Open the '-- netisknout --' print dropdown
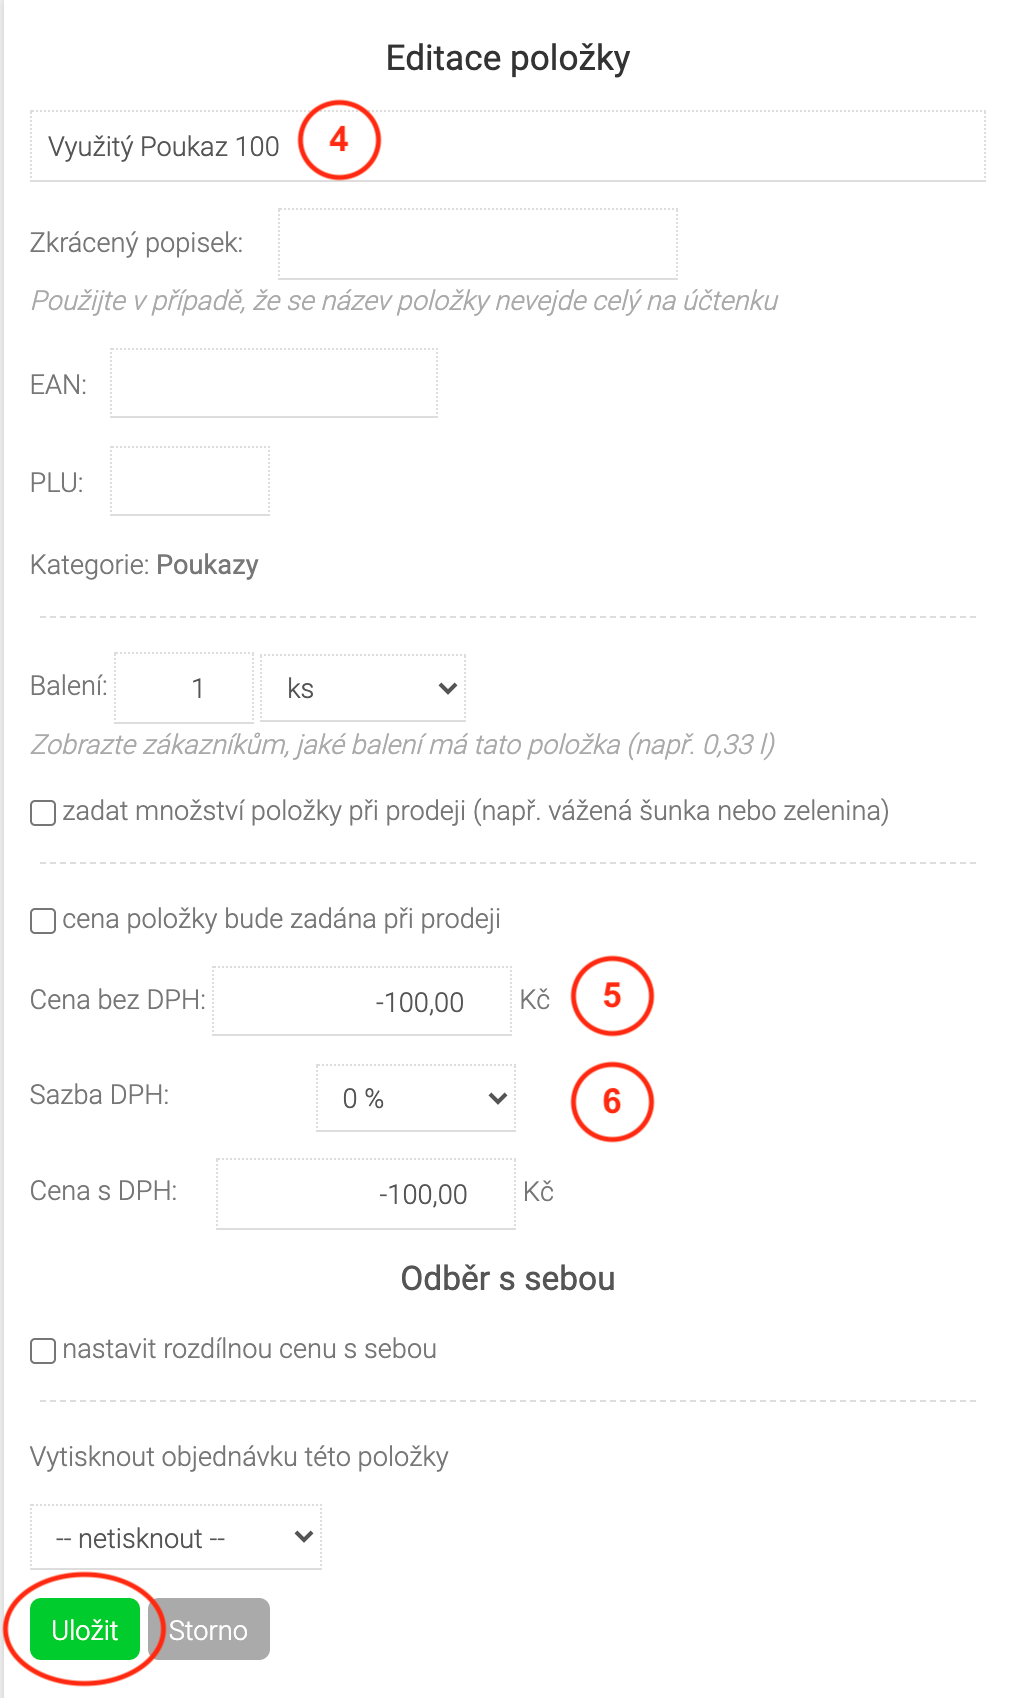 click(x=176, y=1537)
